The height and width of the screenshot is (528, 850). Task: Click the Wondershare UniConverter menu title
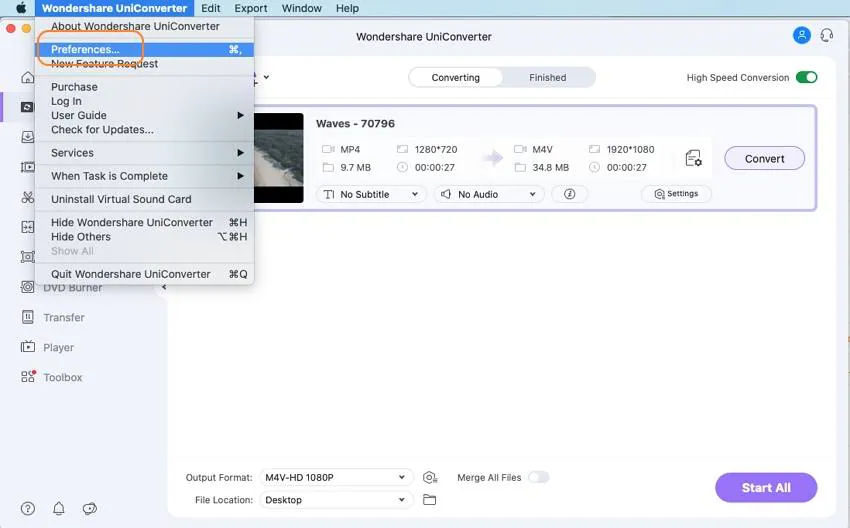[x=114, y=8]
